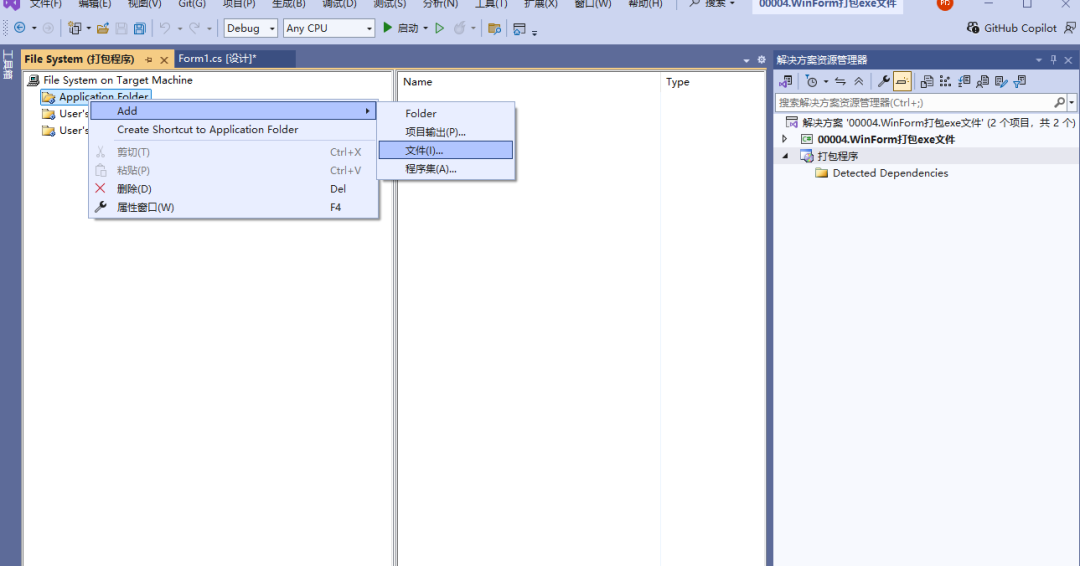Open the side toolbox strip on left edge
The width and height of the screenshot is (1080, 566).
coord(8,65)
